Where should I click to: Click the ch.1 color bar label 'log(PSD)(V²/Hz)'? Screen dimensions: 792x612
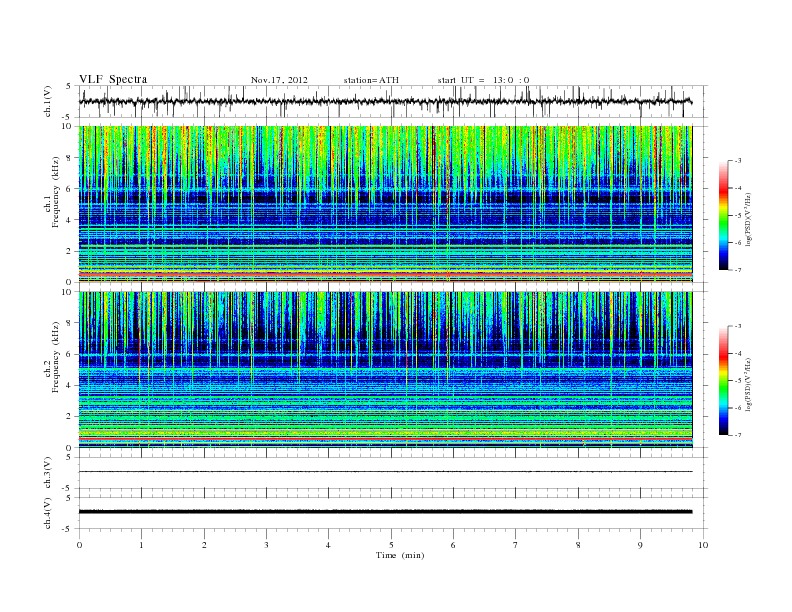(x=749, y=219)
